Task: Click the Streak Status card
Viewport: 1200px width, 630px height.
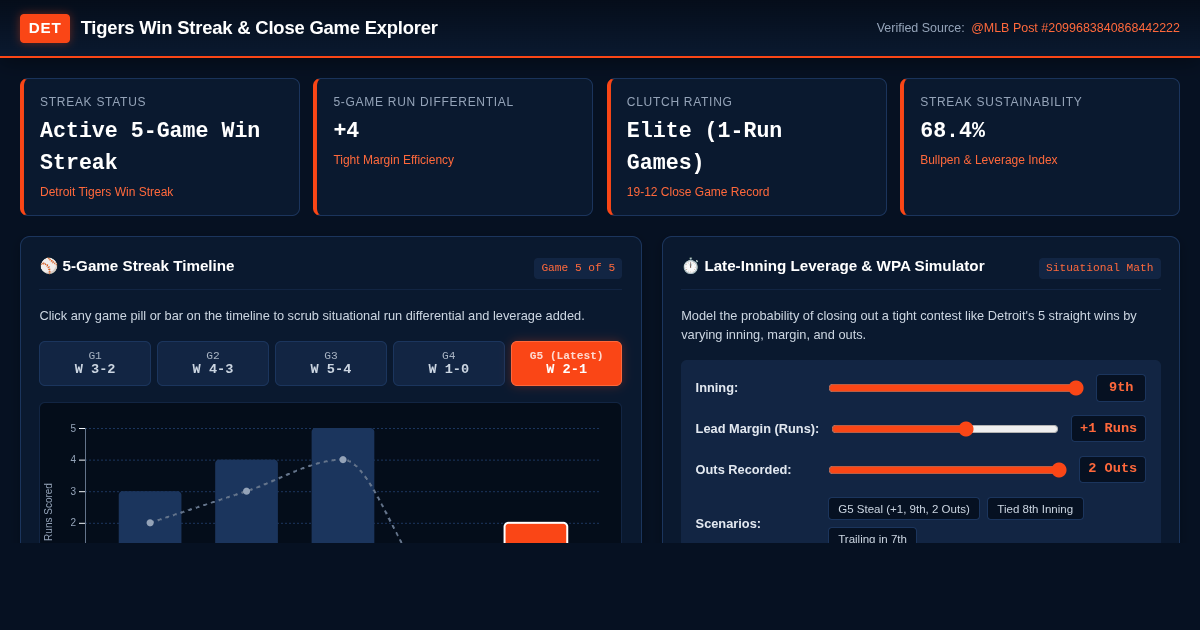Action: coord(160,147)
